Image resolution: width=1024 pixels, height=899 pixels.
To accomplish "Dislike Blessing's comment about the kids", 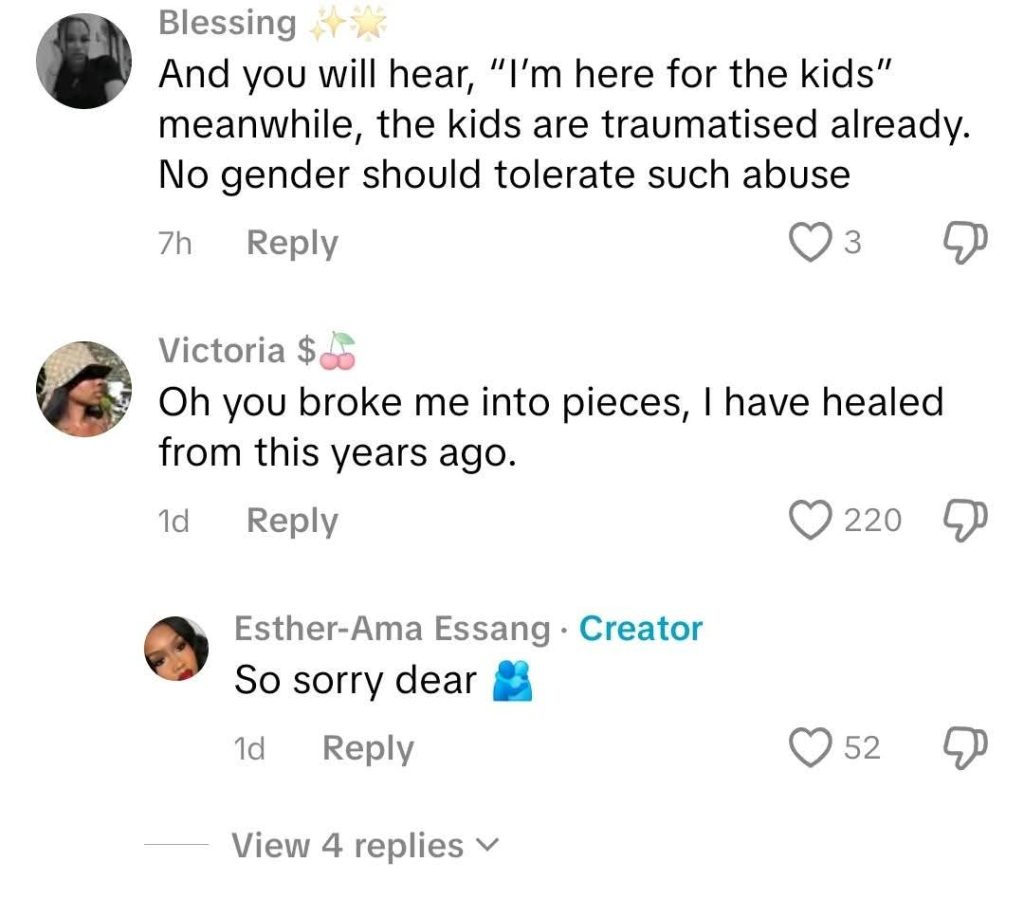I will pyautogui.click(x=966, y=242).
